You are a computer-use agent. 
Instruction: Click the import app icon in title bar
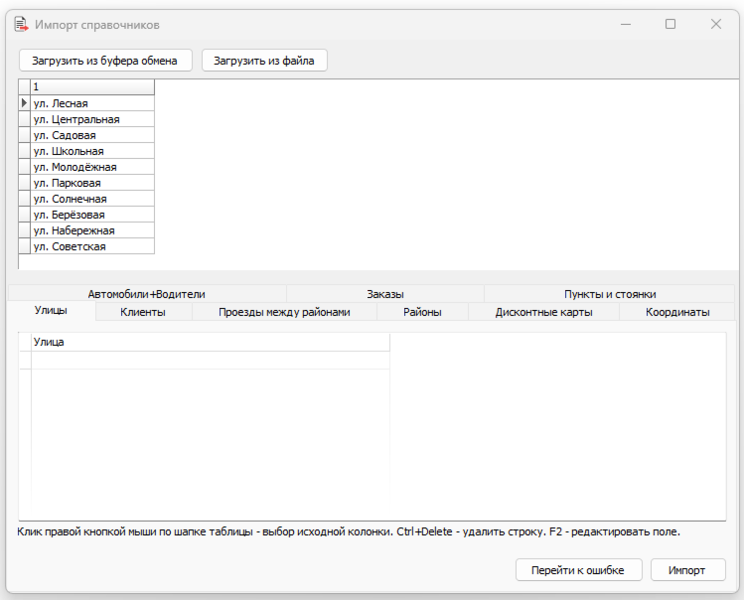(x=20, y=24)
